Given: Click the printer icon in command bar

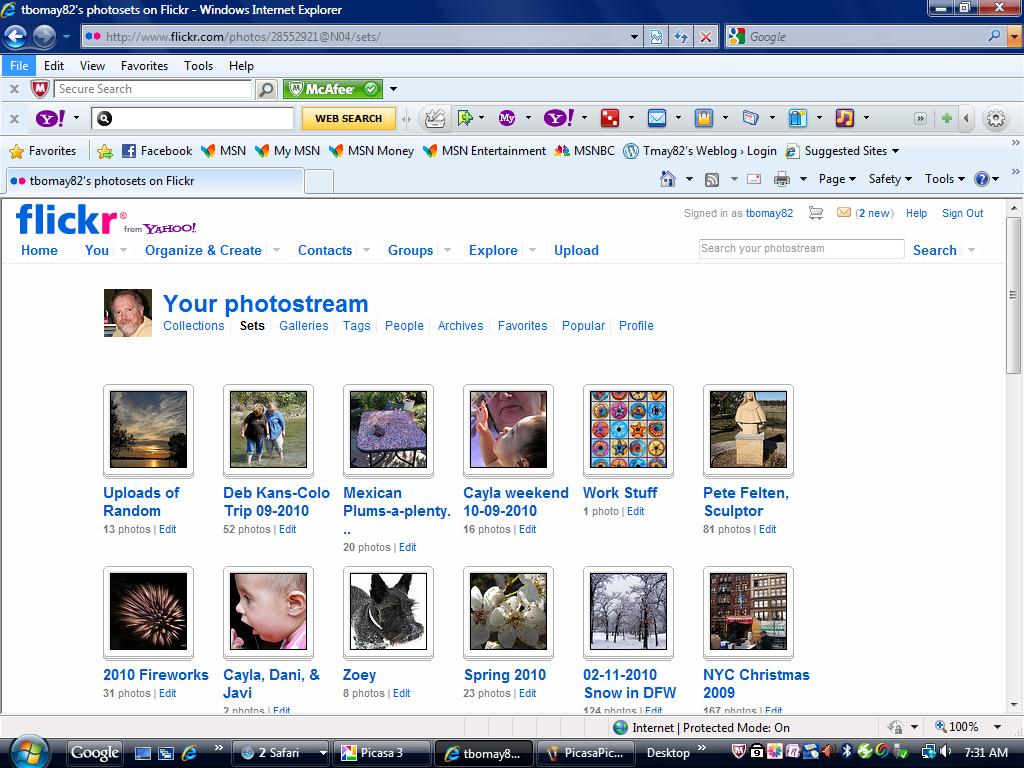Looking at the screenshot, I should click(x=781, y=179).
